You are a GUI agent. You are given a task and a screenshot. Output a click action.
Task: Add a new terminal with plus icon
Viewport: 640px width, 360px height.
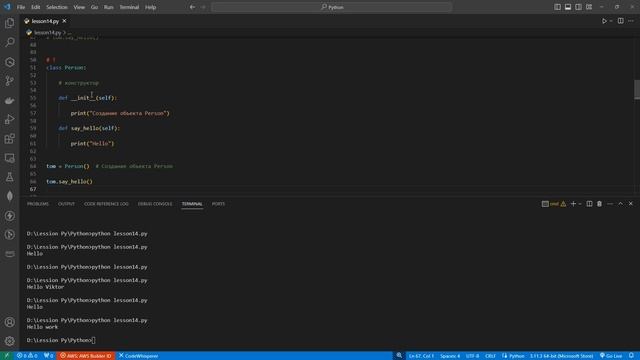click(x=573, y=204)
